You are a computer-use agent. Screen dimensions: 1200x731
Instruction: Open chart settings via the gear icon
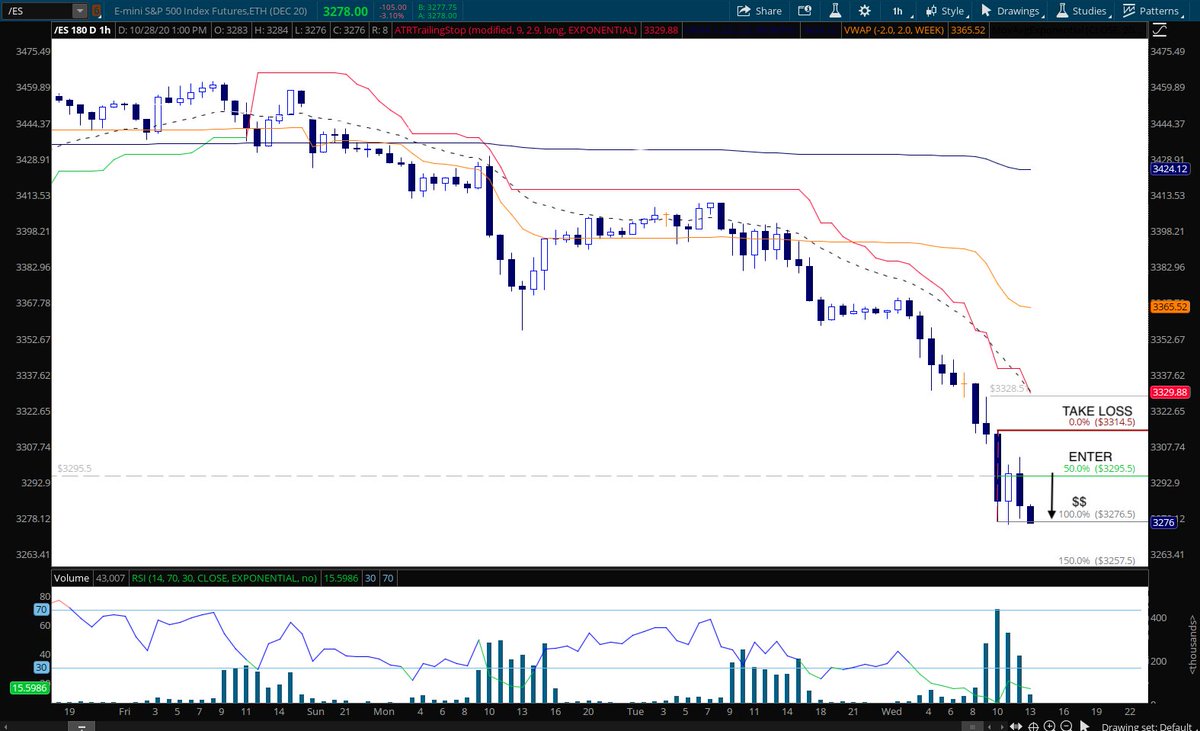[866, 10]
